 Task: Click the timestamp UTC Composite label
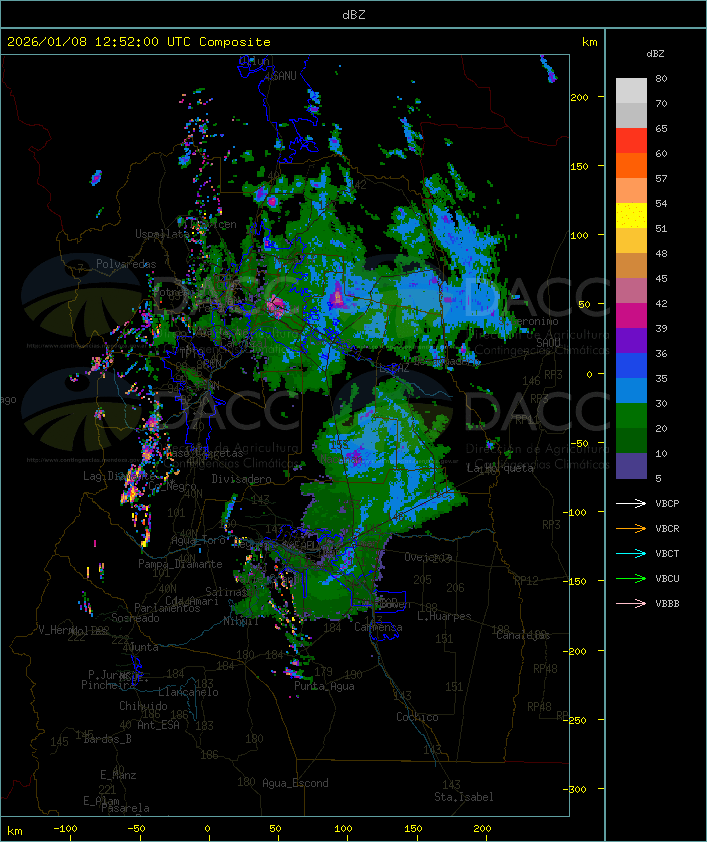point(139,42)
